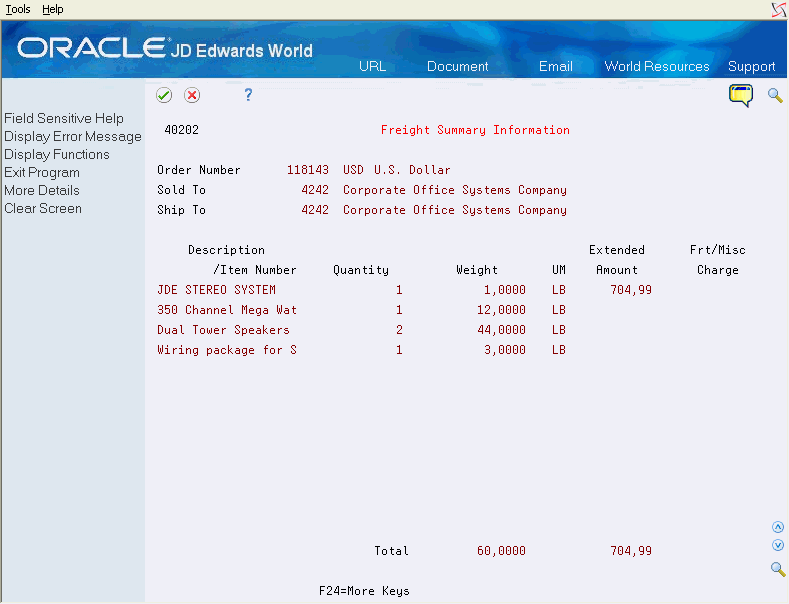Click weight value 3,0000
The height and width of the screenshot is (604, 789).
[505, 350]
